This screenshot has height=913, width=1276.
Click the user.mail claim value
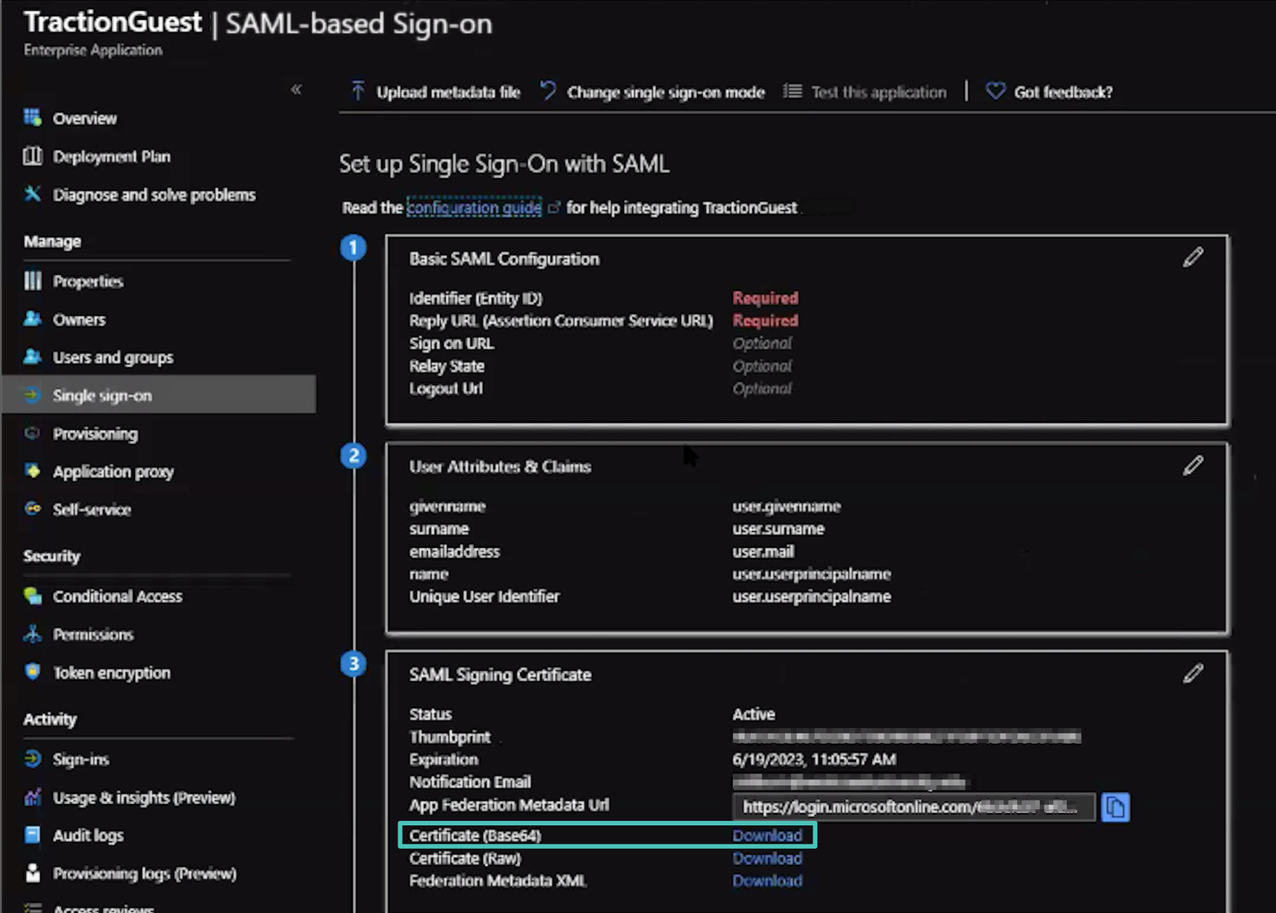click(x=765, y=551)
